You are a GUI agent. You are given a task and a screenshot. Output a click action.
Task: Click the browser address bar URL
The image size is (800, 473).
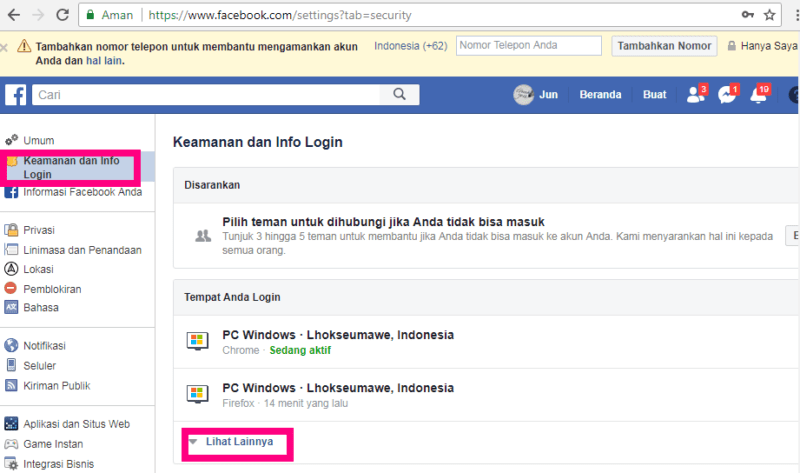pos(280,15)
